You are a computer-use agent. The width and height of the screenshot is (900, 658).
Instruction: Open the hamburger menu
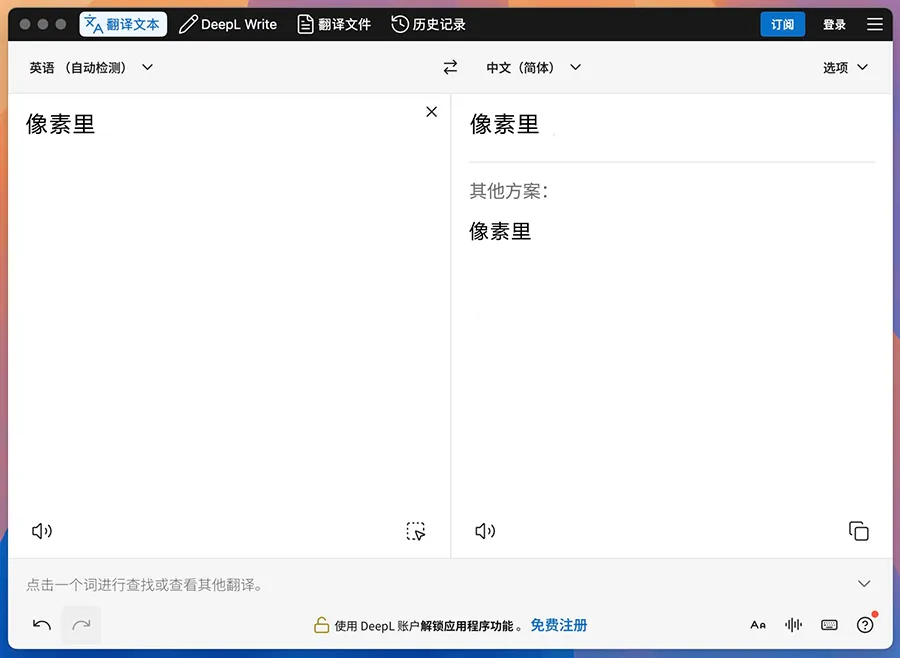click(875, 24)
